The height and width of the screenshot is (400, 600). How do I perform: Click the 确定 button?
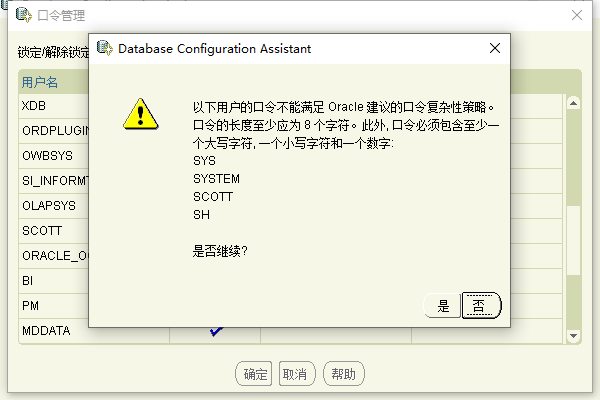(254, 374)
